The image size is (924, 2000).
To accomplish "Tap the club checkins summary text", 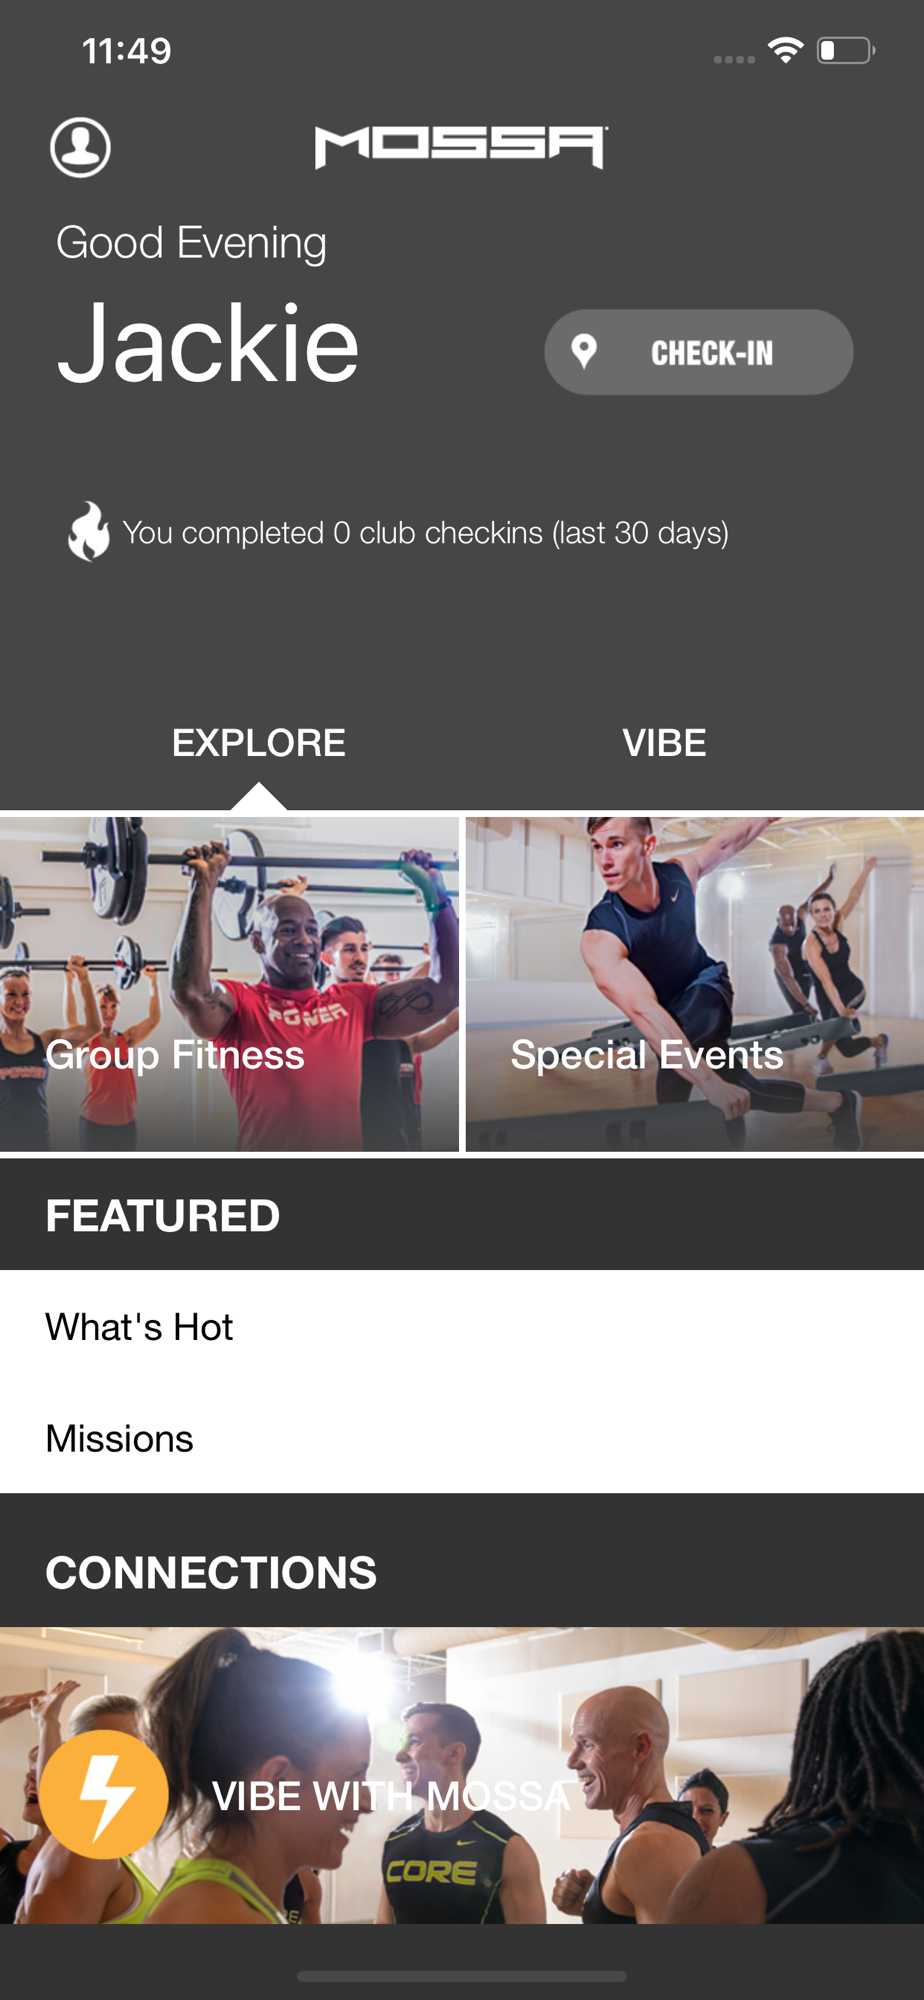I will point(425,533).
